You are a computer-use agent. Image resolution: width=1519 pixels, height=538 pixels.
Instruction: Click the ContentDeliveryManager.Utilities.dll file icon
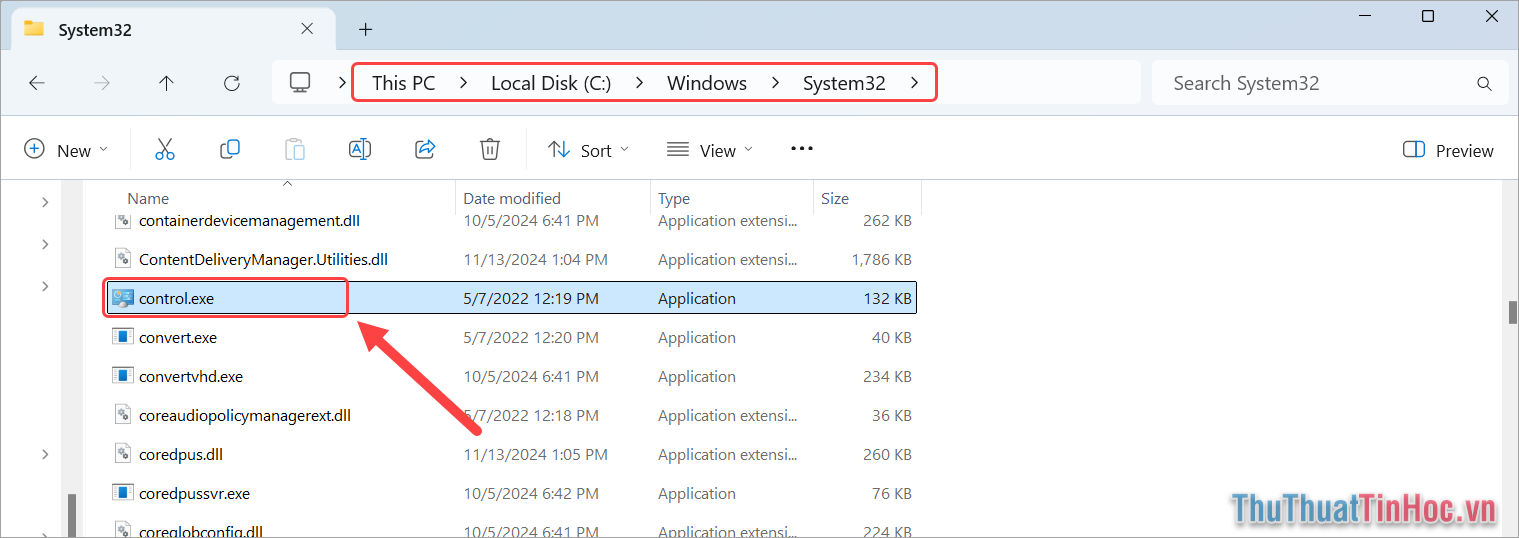tap(123, 259)
